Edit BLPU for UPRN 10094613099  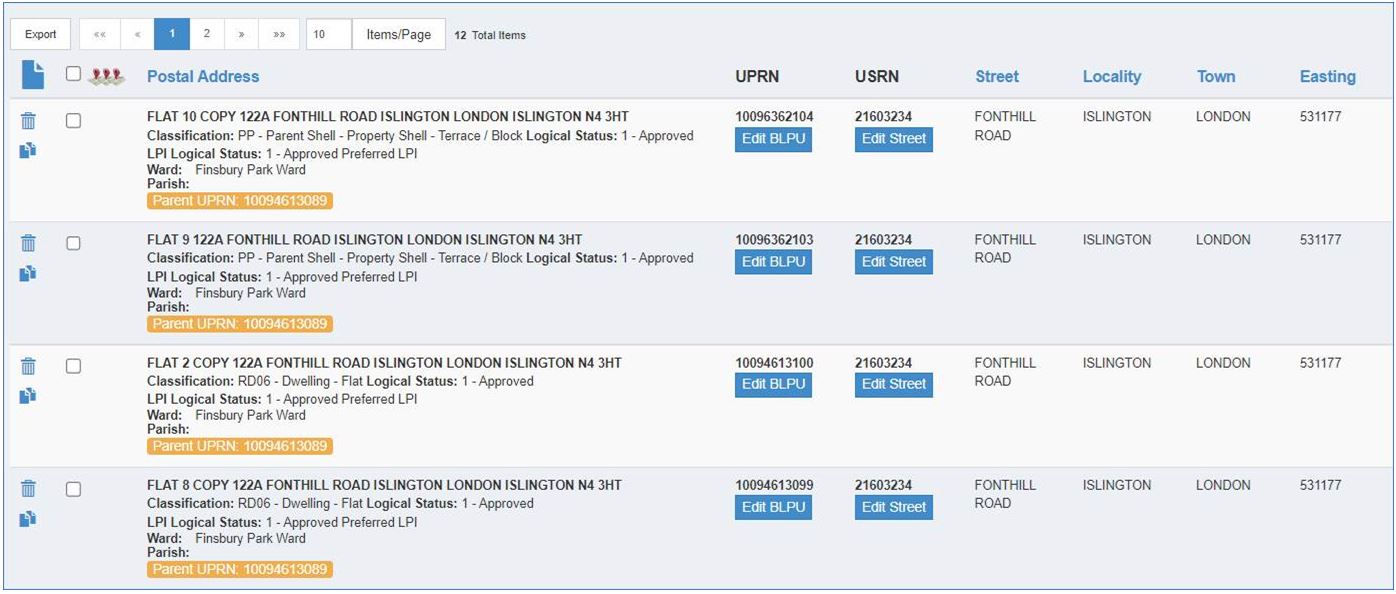pyautogui.click(x=773, y=507)
